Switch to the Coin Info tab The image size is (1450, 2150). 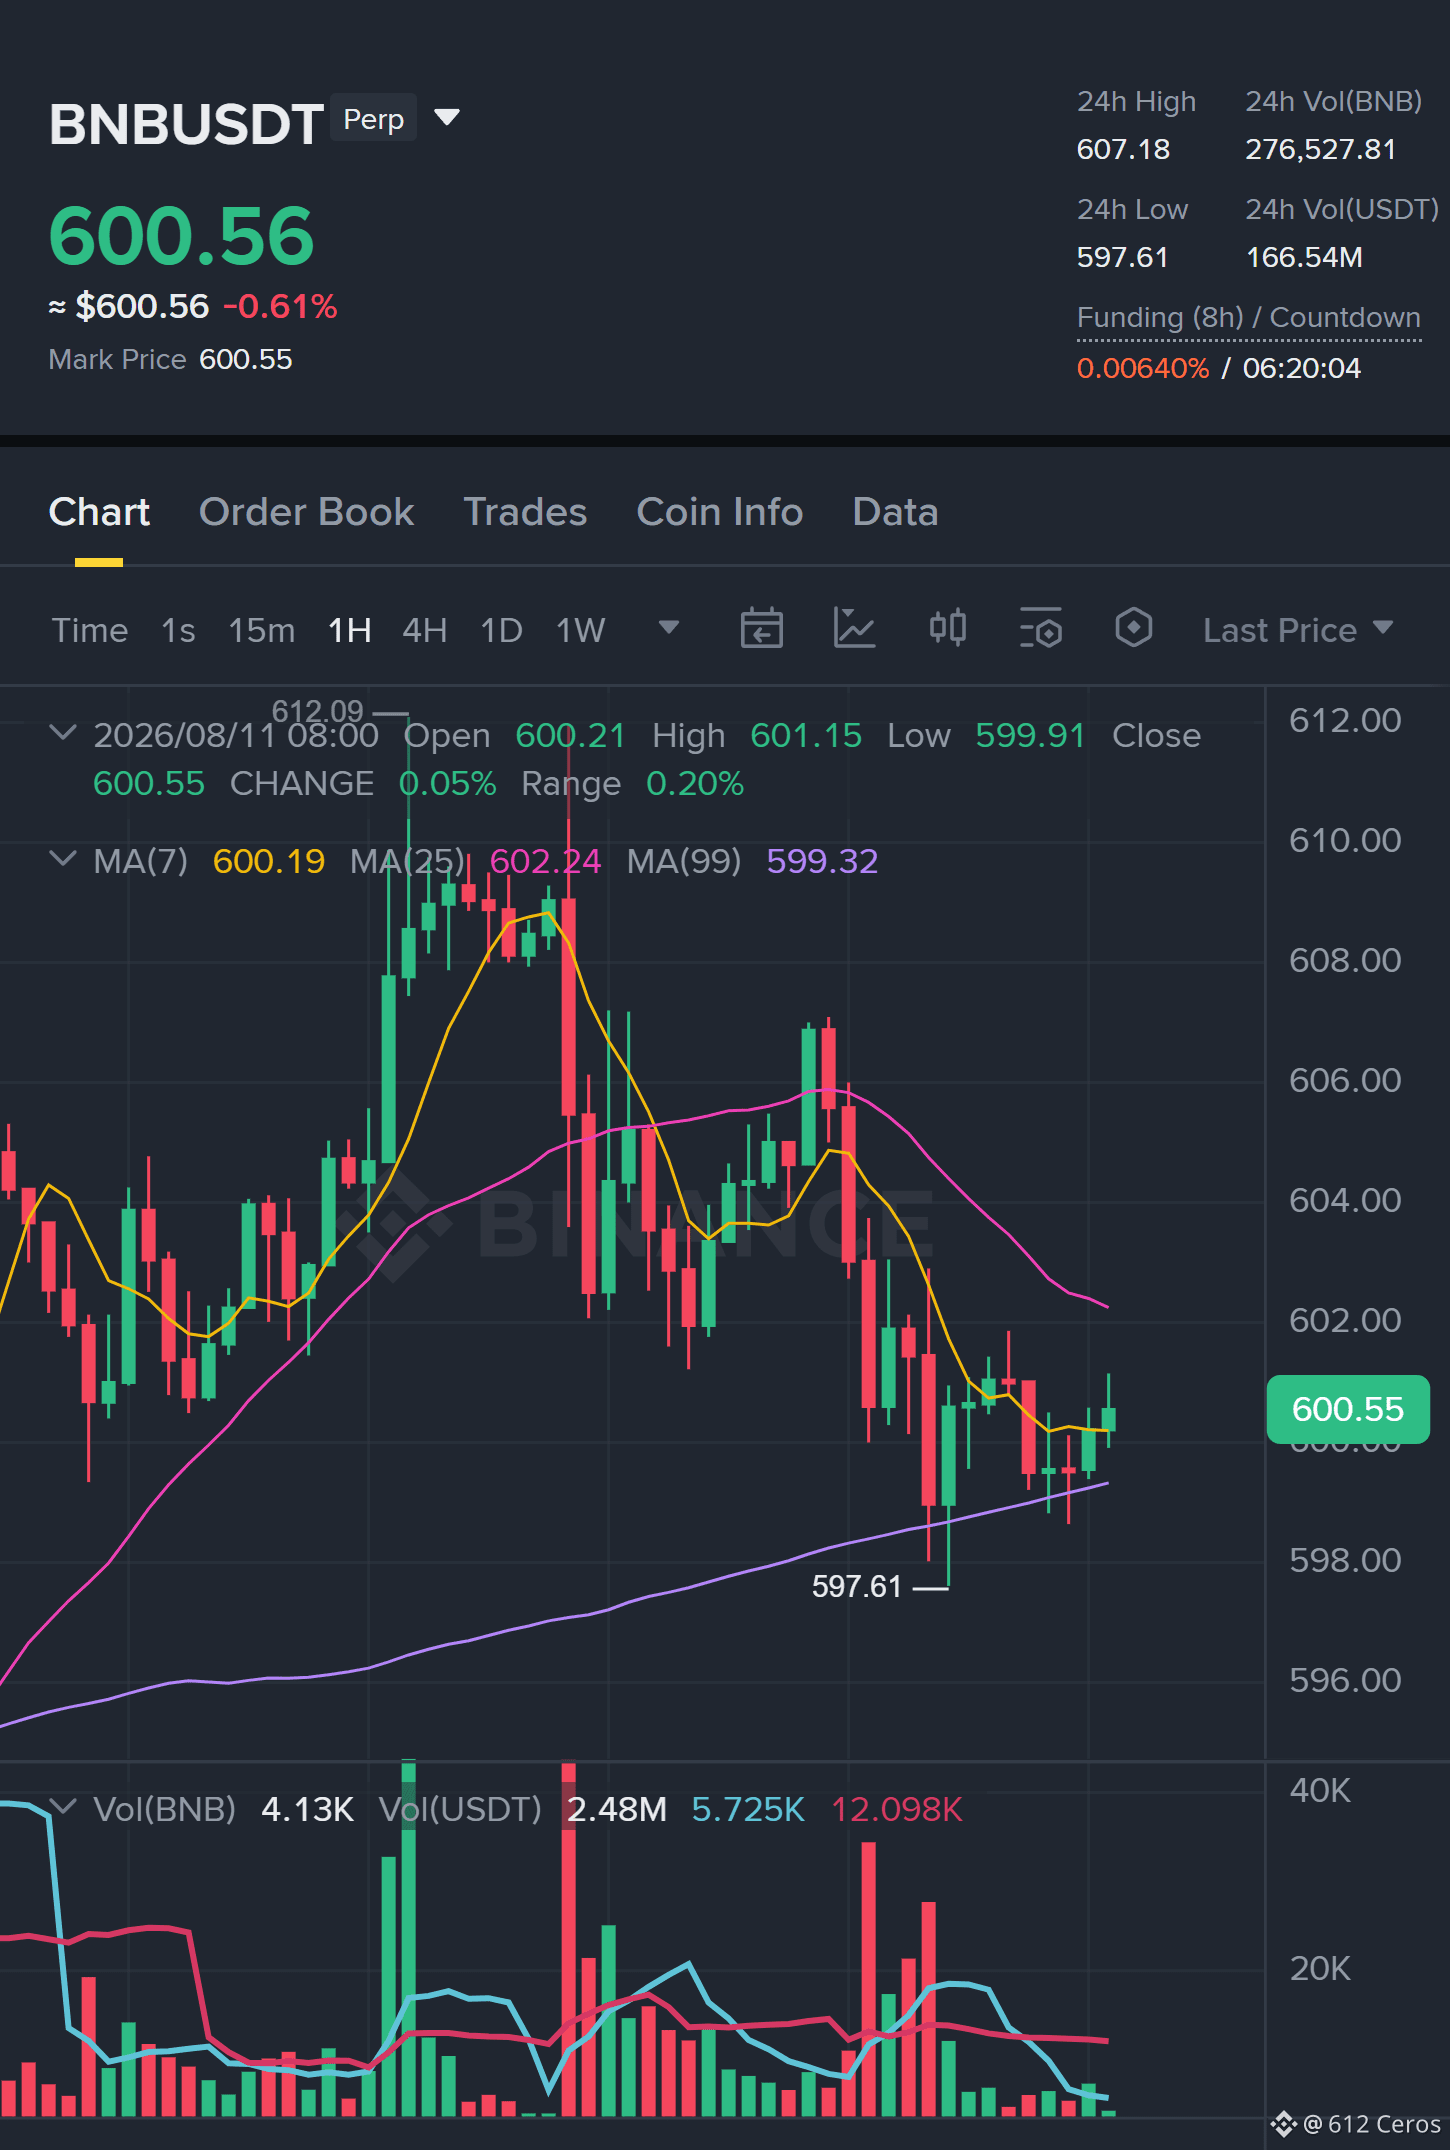coord(720,512)
